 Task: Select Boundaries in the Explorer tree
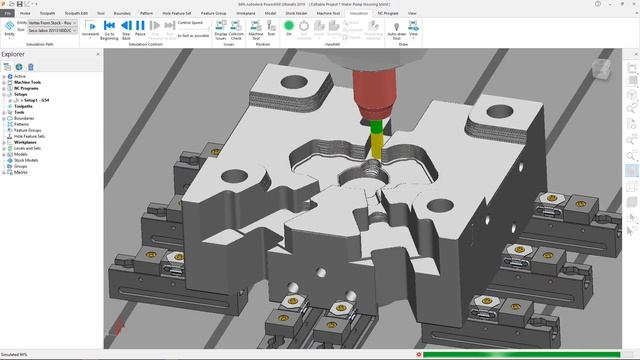[24, 118]
